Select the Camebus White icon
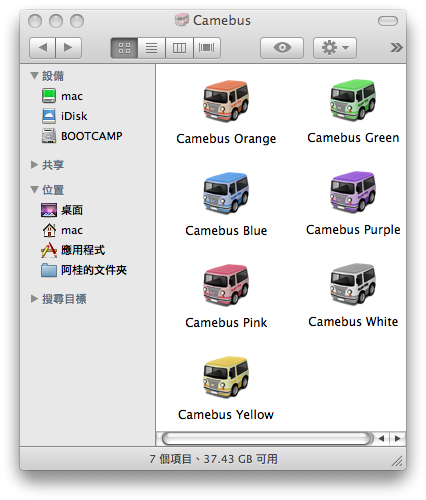 point(353,284)
